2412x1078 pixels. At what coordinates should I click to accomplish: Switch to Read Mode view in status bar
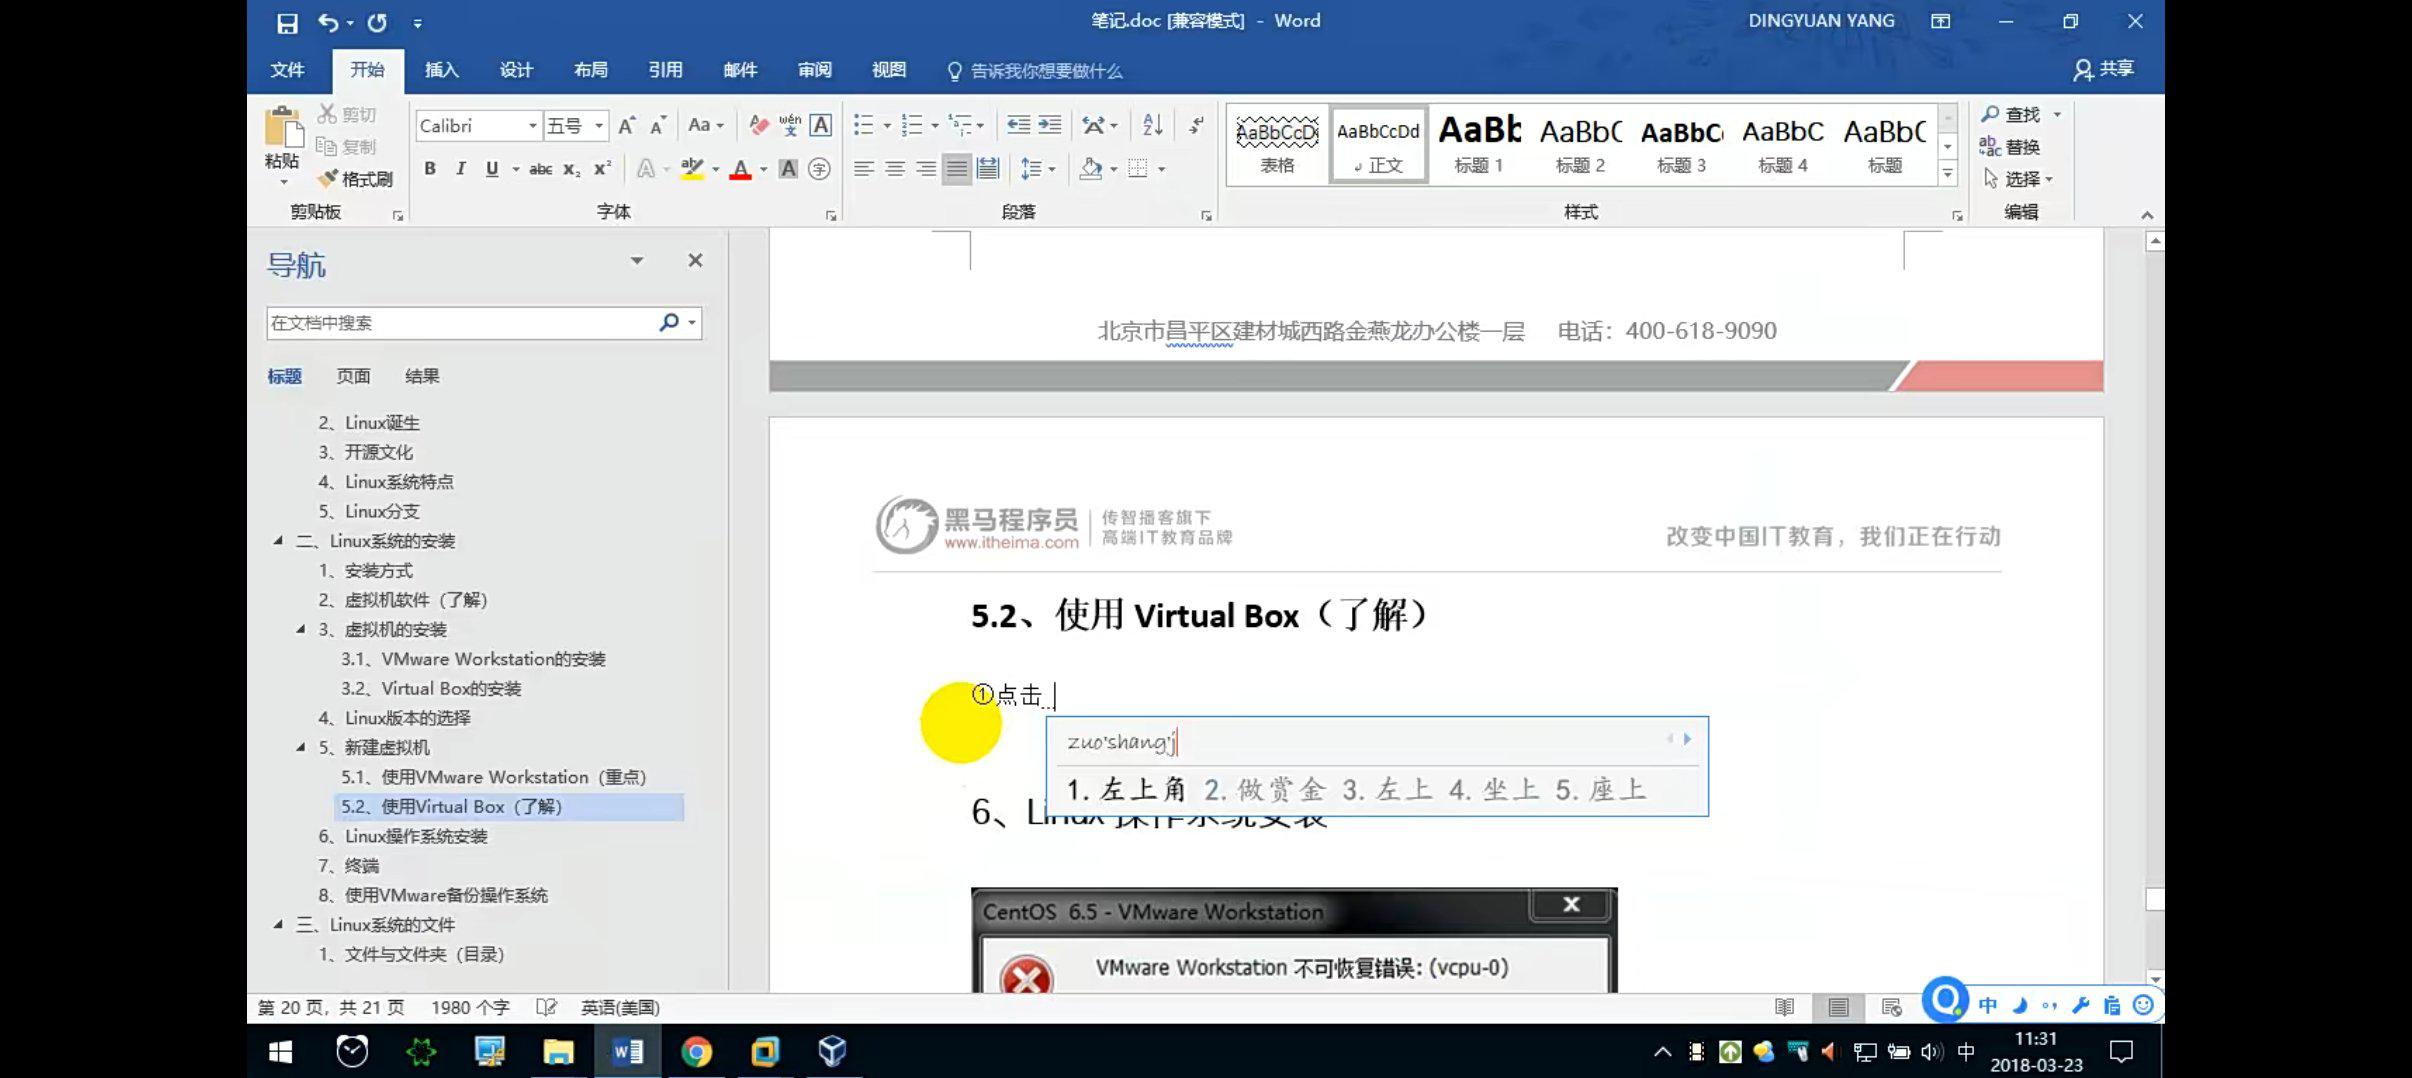(x=1784, y=1007)
